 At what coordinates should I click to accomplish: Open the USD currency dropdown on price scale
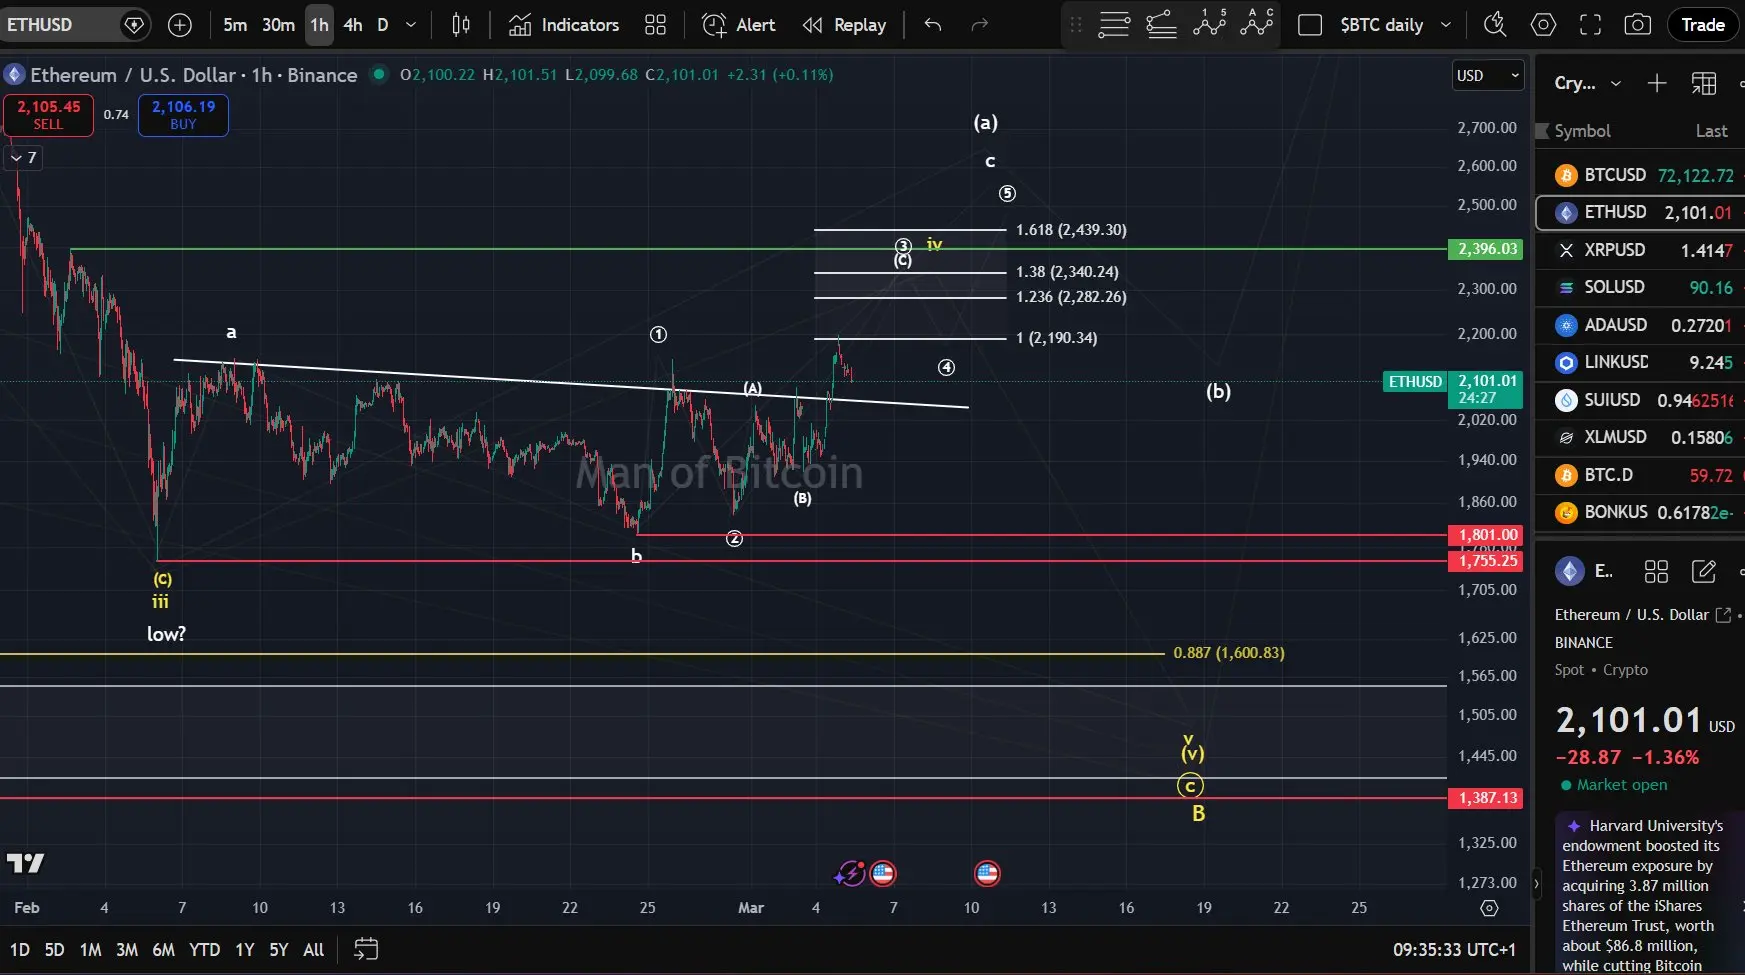(1488, 76)
